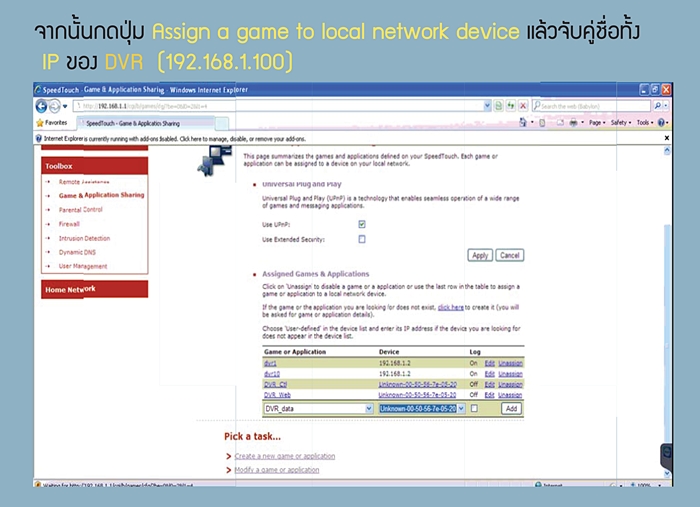The height and width of the screenshot is (507, 700).
Task: Uncheck the Use UPnP checkbox
Action: click(x=361, y=224)
